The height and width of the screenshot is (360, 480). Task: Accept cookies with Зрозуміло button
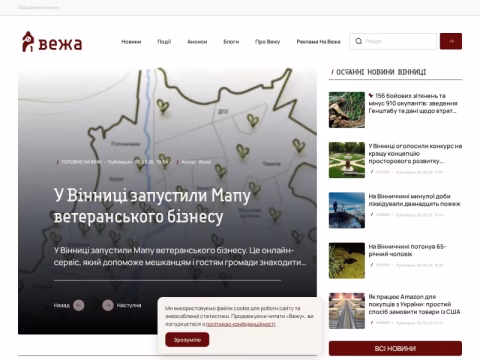[187, 340]
